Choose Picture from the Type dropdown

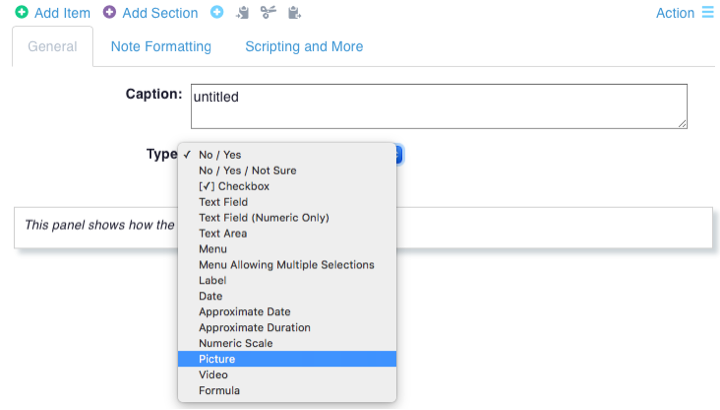pyautogui.click(x=218, y=359)
